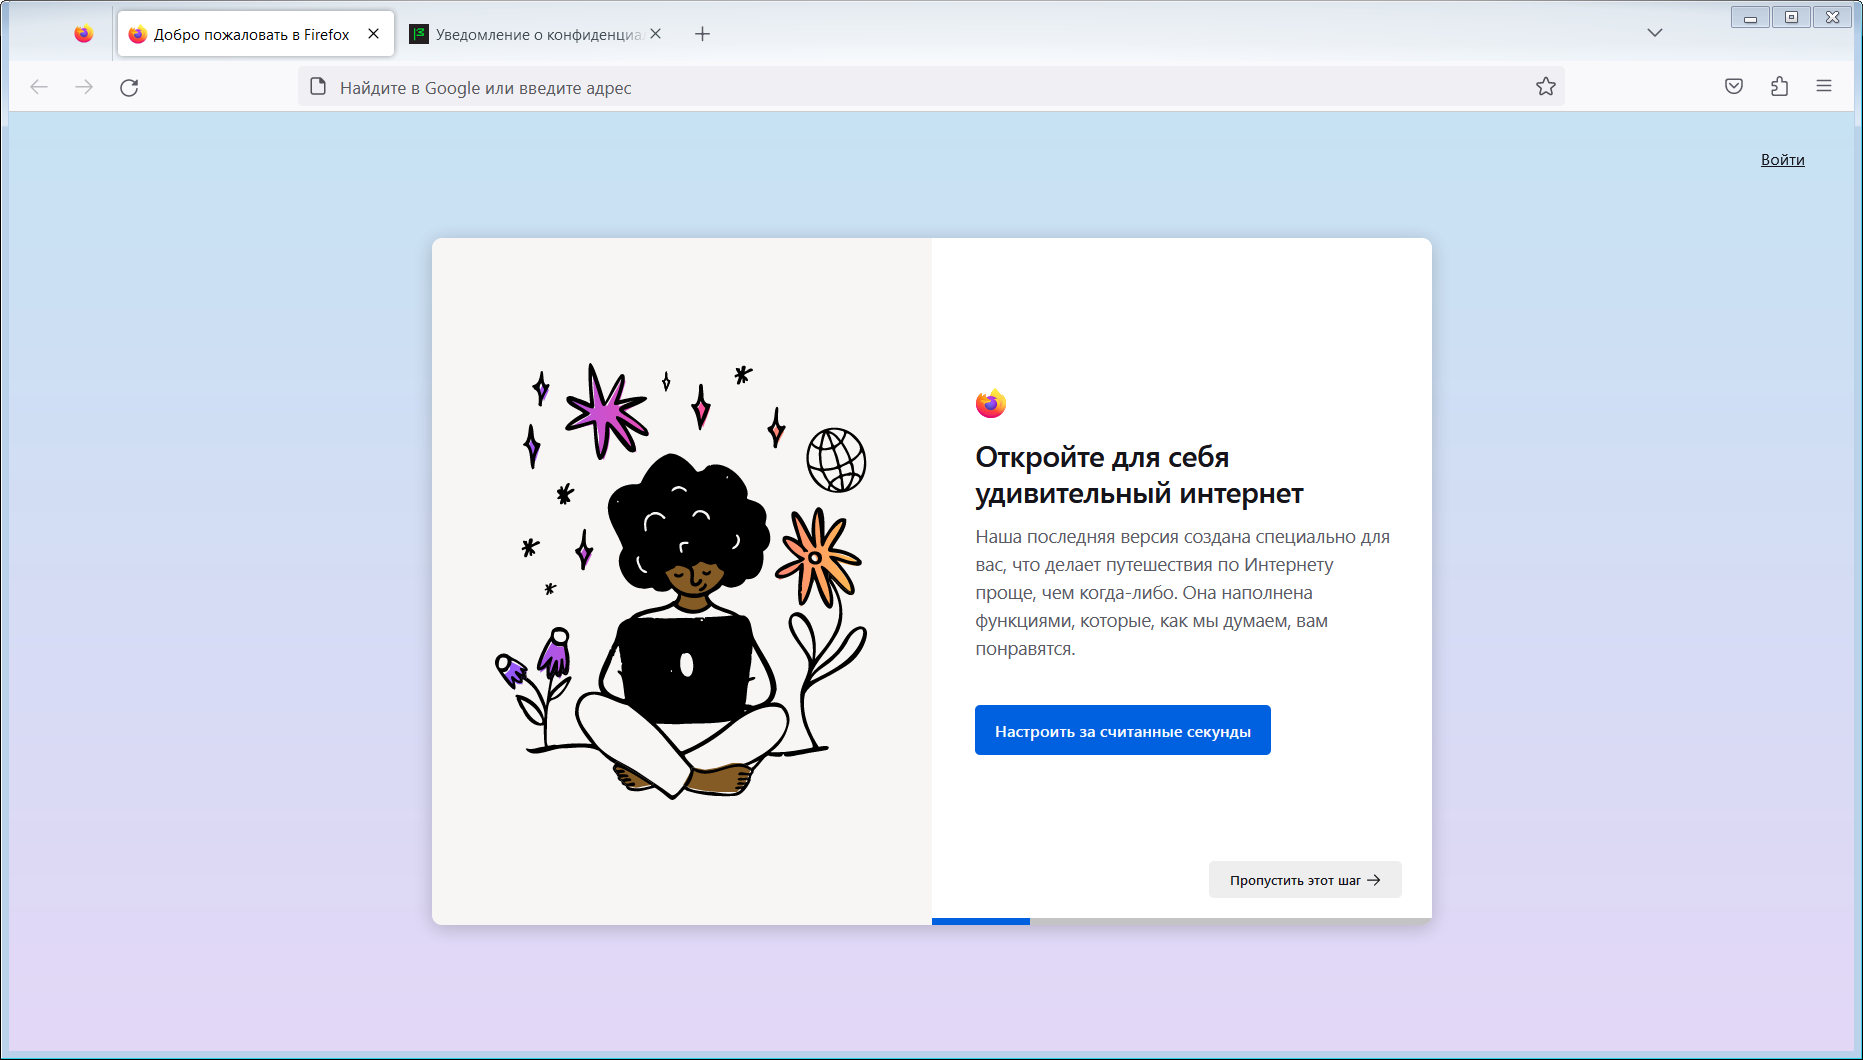Screen dimensions: 1863x1060
Task: Open a new tab with plus button
Action: pos(703,34)
